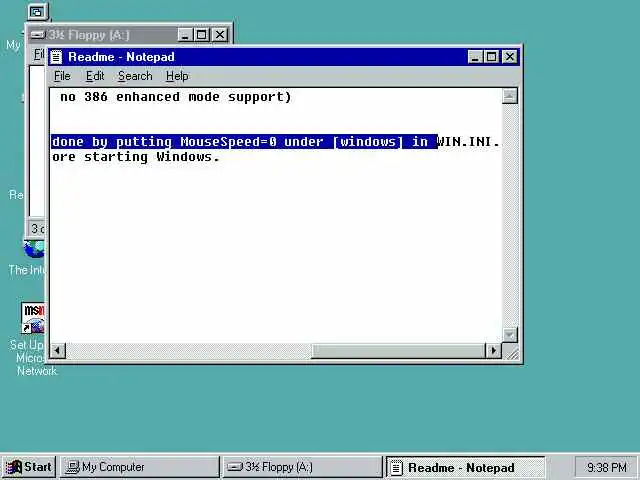Click the 9:38 PM taskbar clock

pyautogui.click(x=606, y=467)
